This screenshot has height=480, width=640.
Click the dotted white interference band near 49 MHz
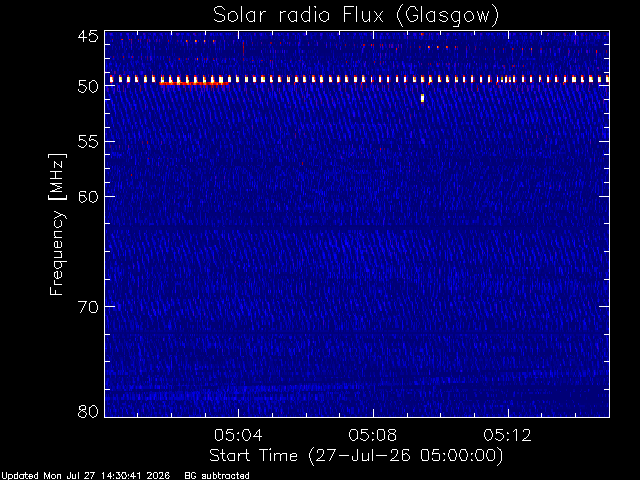(357, 79)
